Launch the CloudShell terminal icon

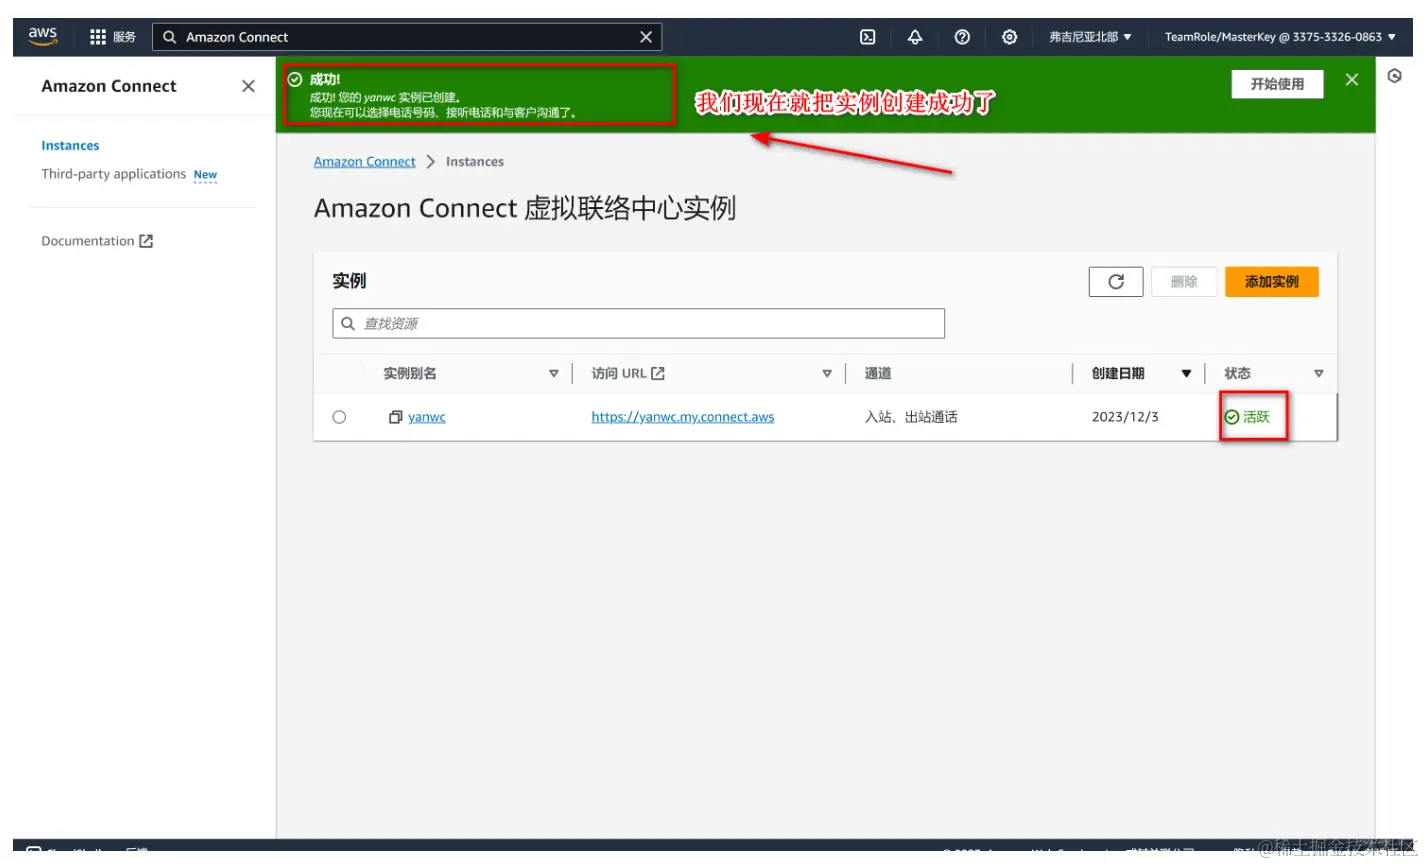click(867, 37)
